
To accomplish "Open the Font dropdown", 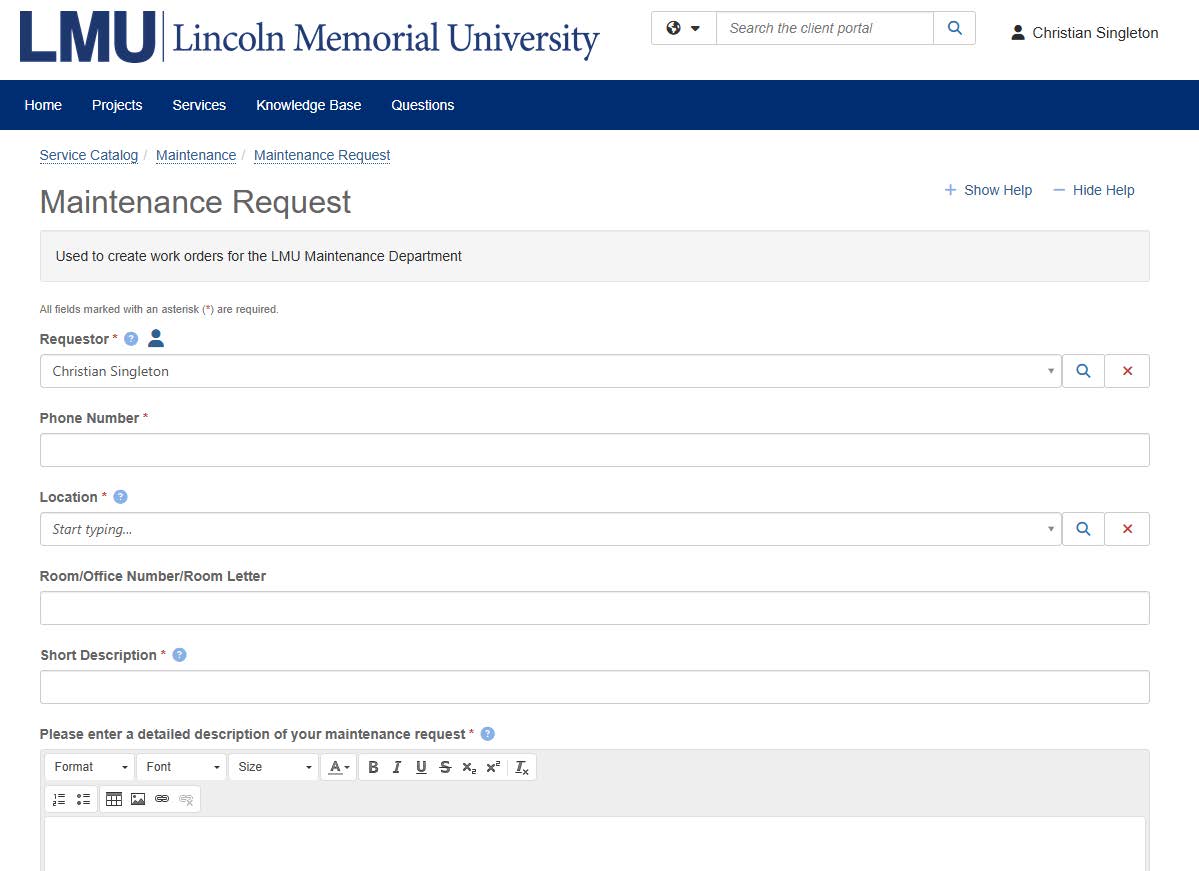I will [x=180, y=766].
